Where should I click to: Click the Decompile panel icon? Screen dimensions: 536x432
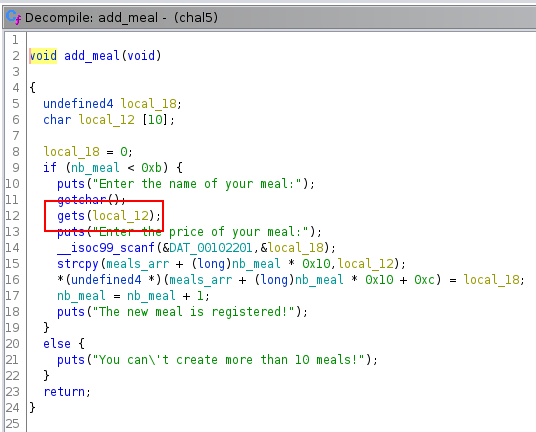coord(13,17)
